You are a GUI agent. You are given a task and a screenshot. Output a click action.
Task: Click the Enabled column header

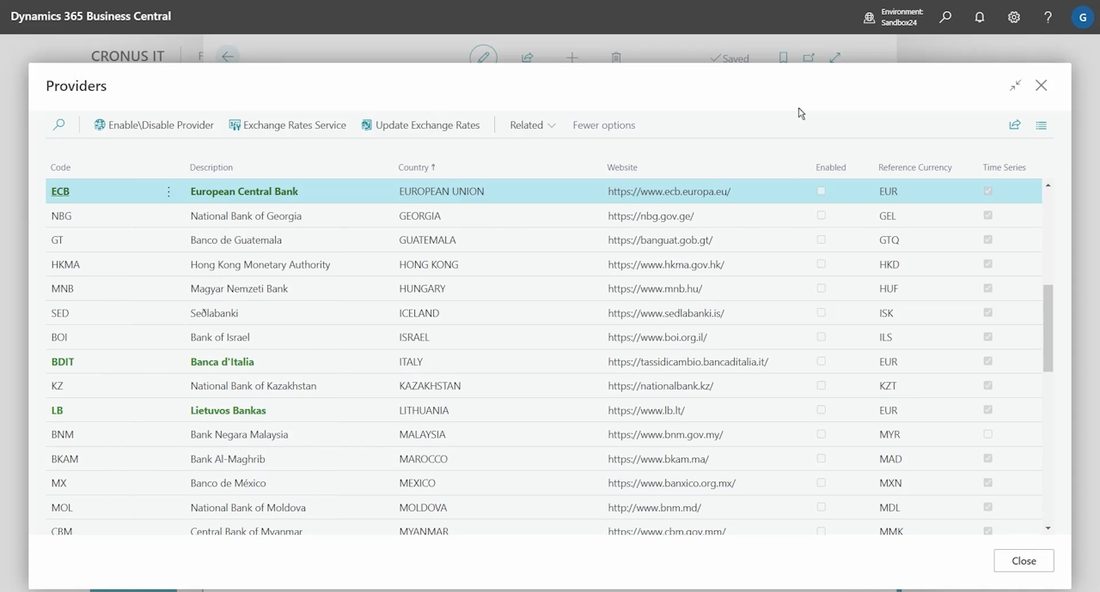[831, 167]
